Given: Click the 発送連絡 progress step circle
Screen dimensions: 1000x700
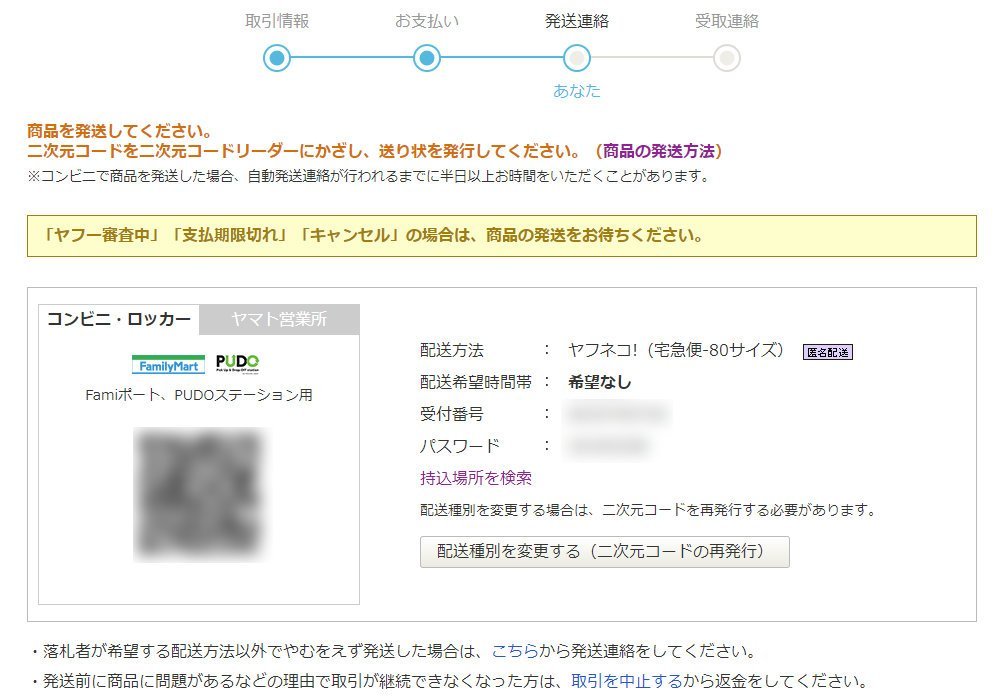Looking at the screenshot, I should [x=577, y=58].
